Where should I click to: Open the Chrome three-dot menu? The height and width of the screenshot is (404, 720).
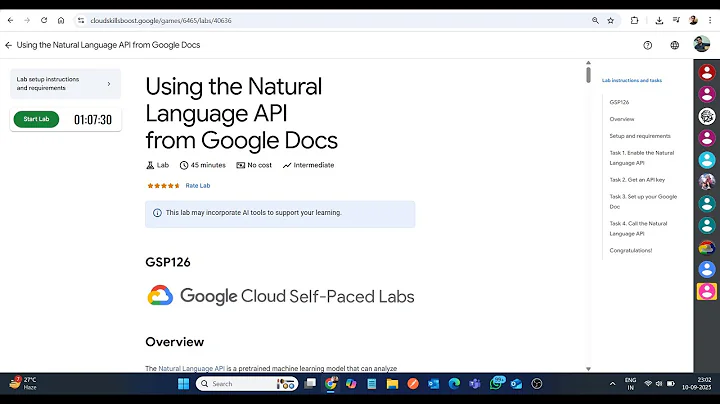click(x=710, y=20)
